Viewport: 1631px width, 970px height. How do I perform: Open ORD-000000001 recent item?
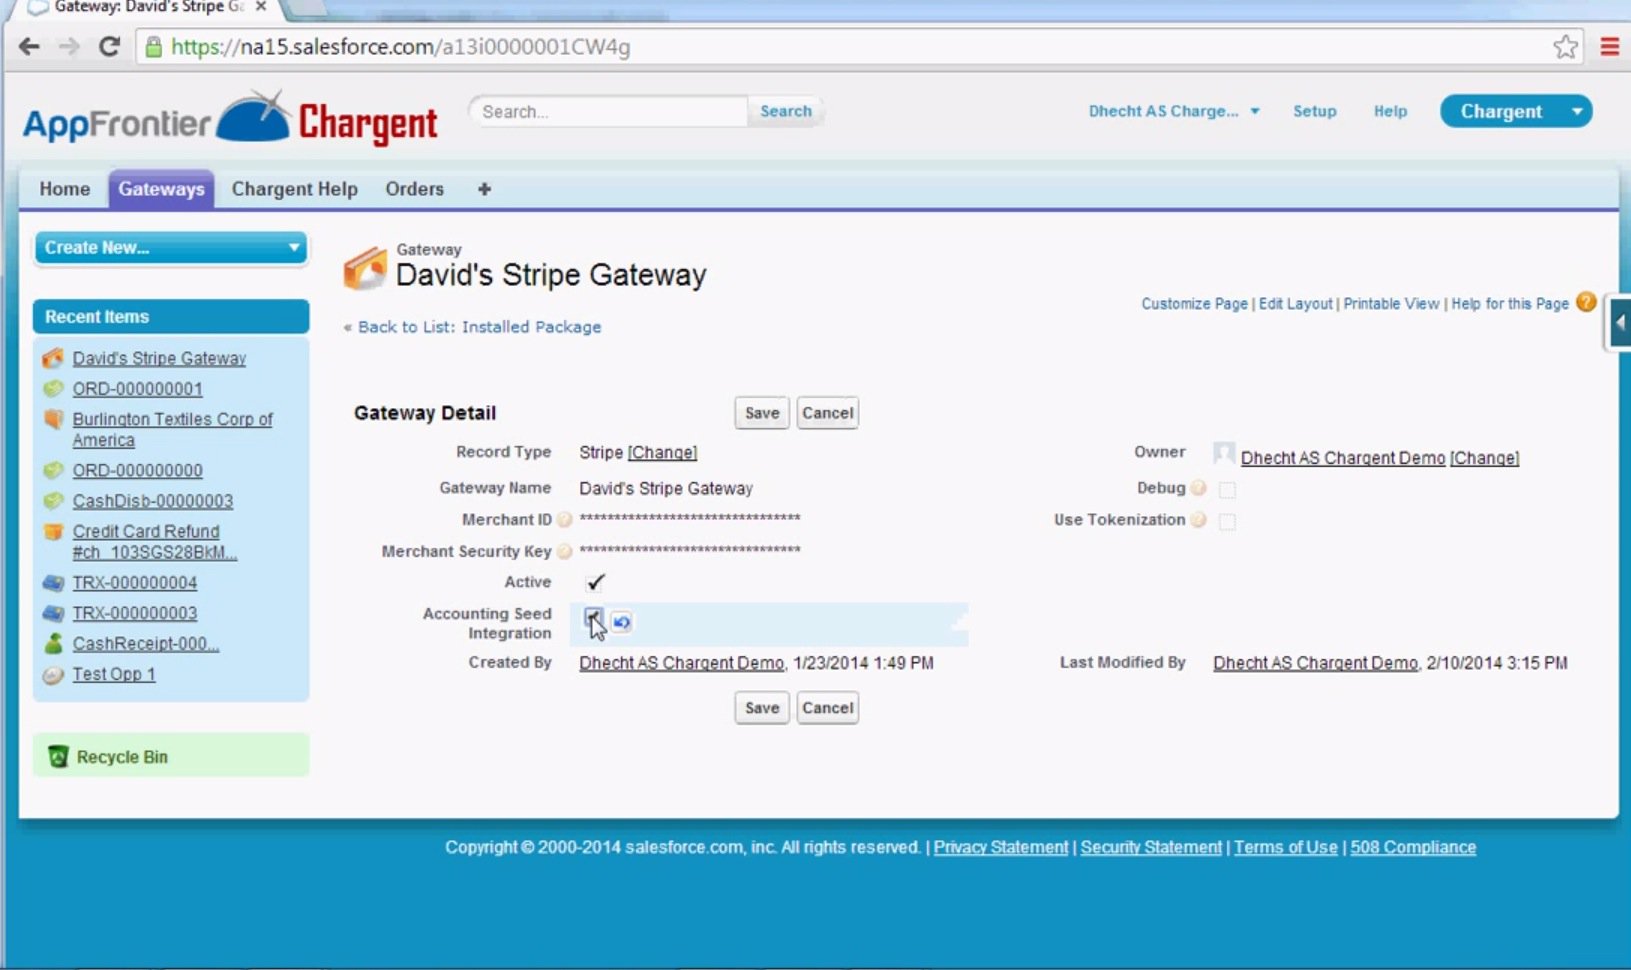point(137,389)
